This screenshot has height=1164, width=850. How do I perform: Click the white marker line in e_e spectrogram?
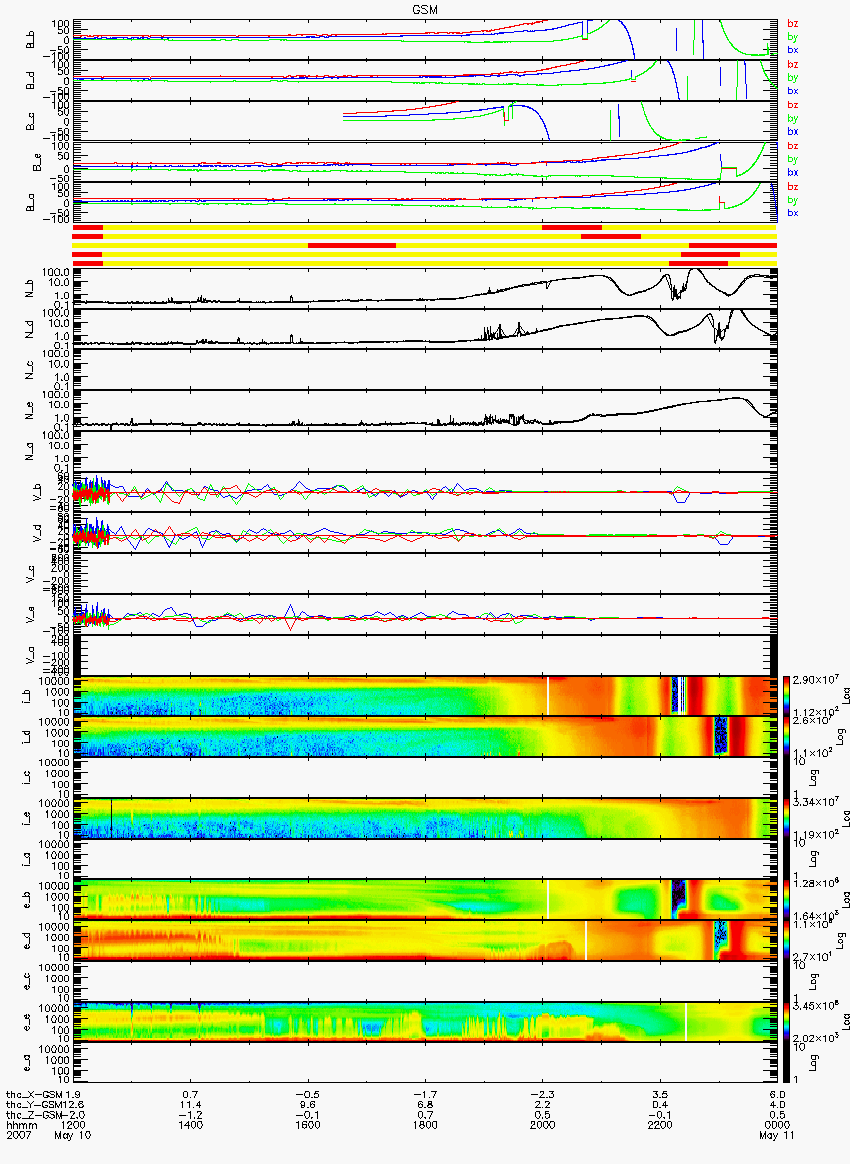[686, 1022]
